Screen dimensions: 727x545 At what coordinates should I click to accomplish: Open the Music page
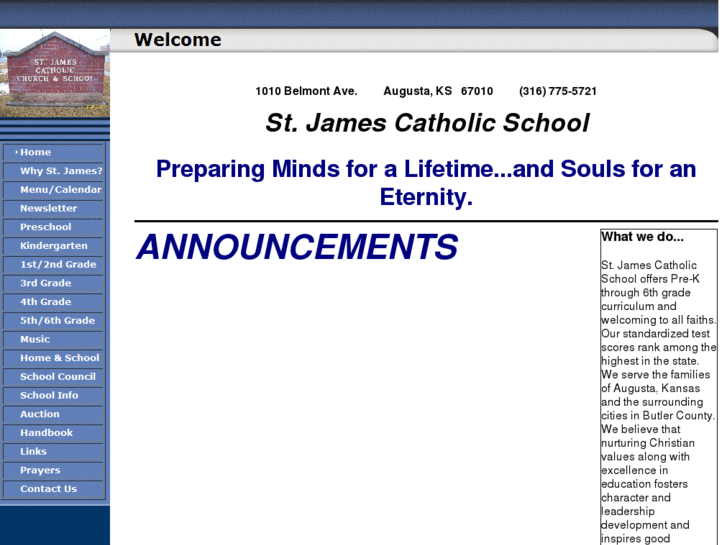54,339
